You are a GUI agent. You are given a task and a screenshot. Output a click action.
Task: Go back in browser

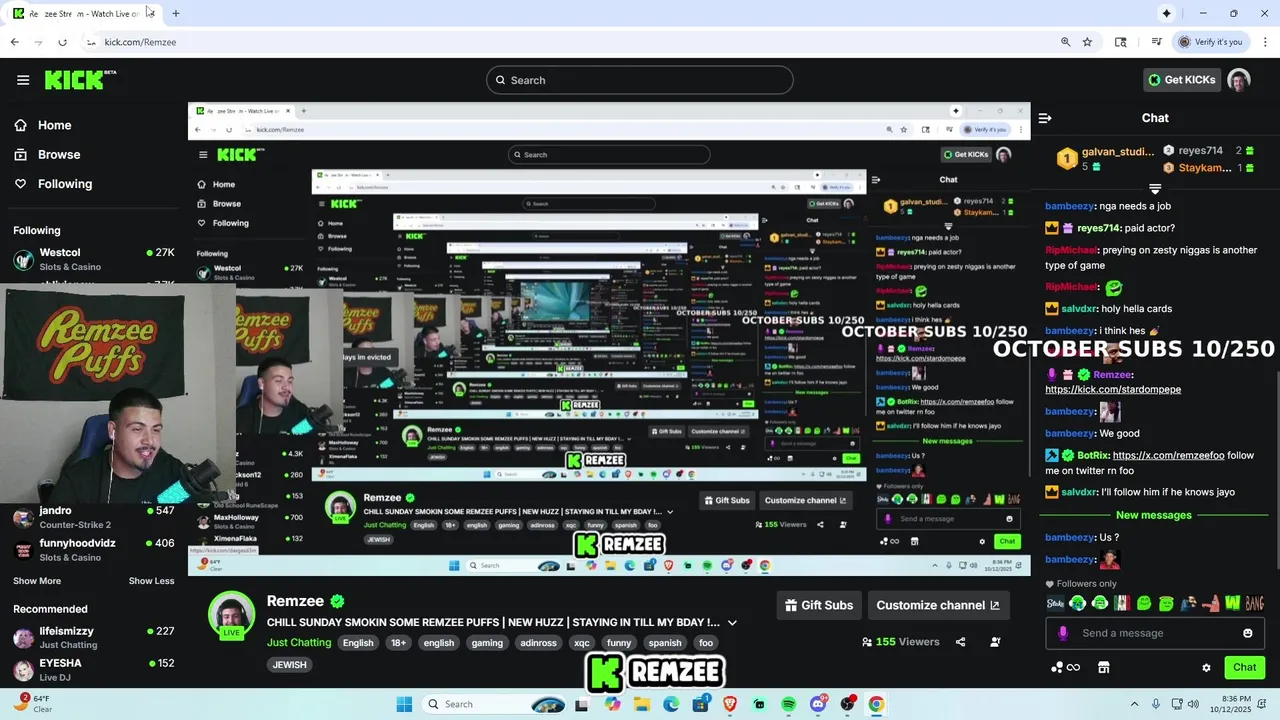(14, 42)
